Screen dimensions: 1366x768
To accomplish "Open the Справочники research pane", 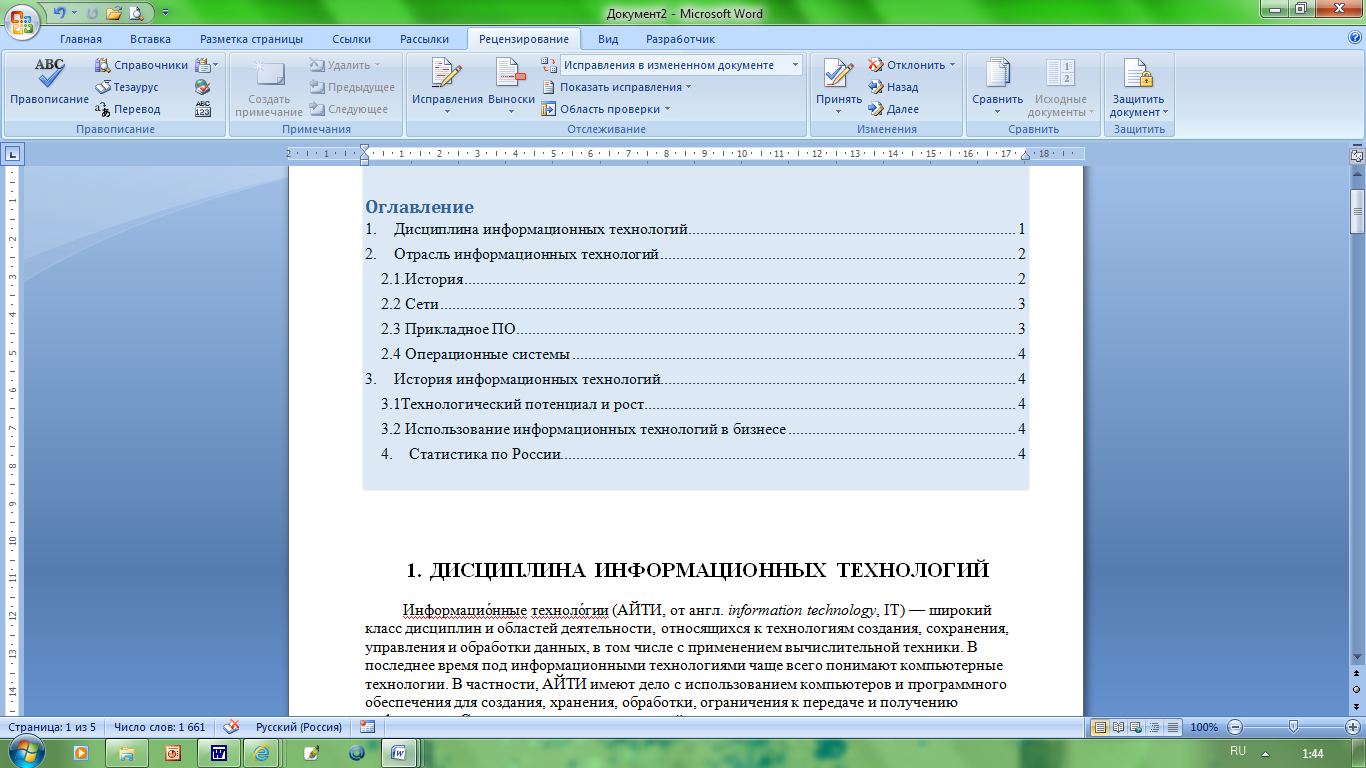I will (x=141, y=65).
